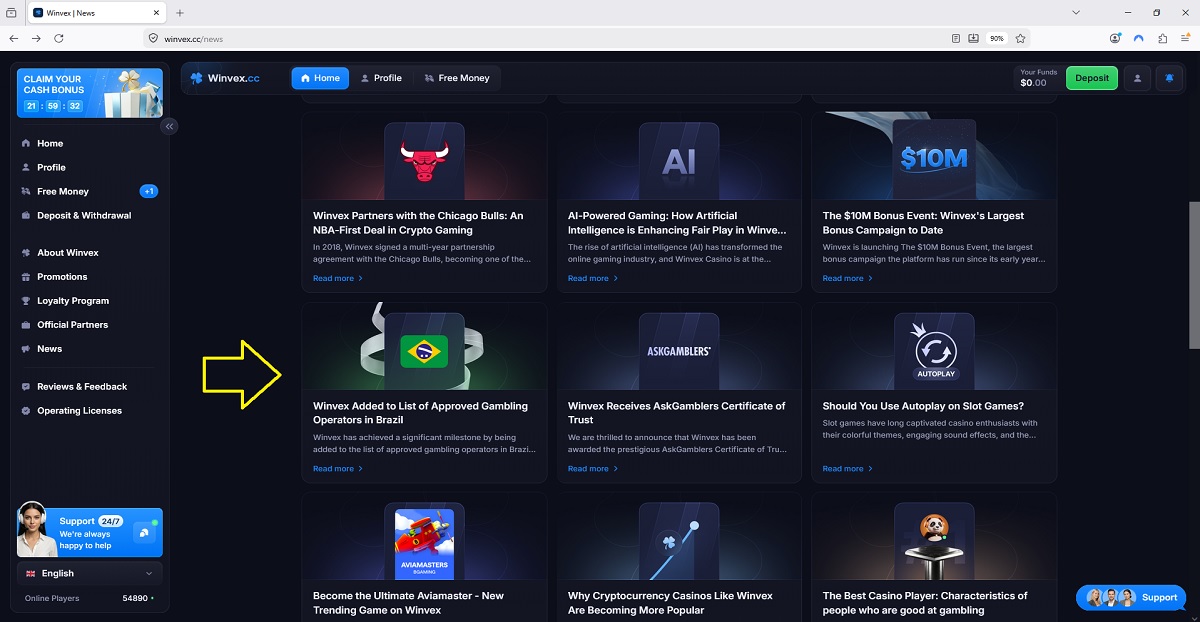The image size is (1200, 622).
Task: Click the Online Players 54890 counter
Action: (x=90, y=598)
